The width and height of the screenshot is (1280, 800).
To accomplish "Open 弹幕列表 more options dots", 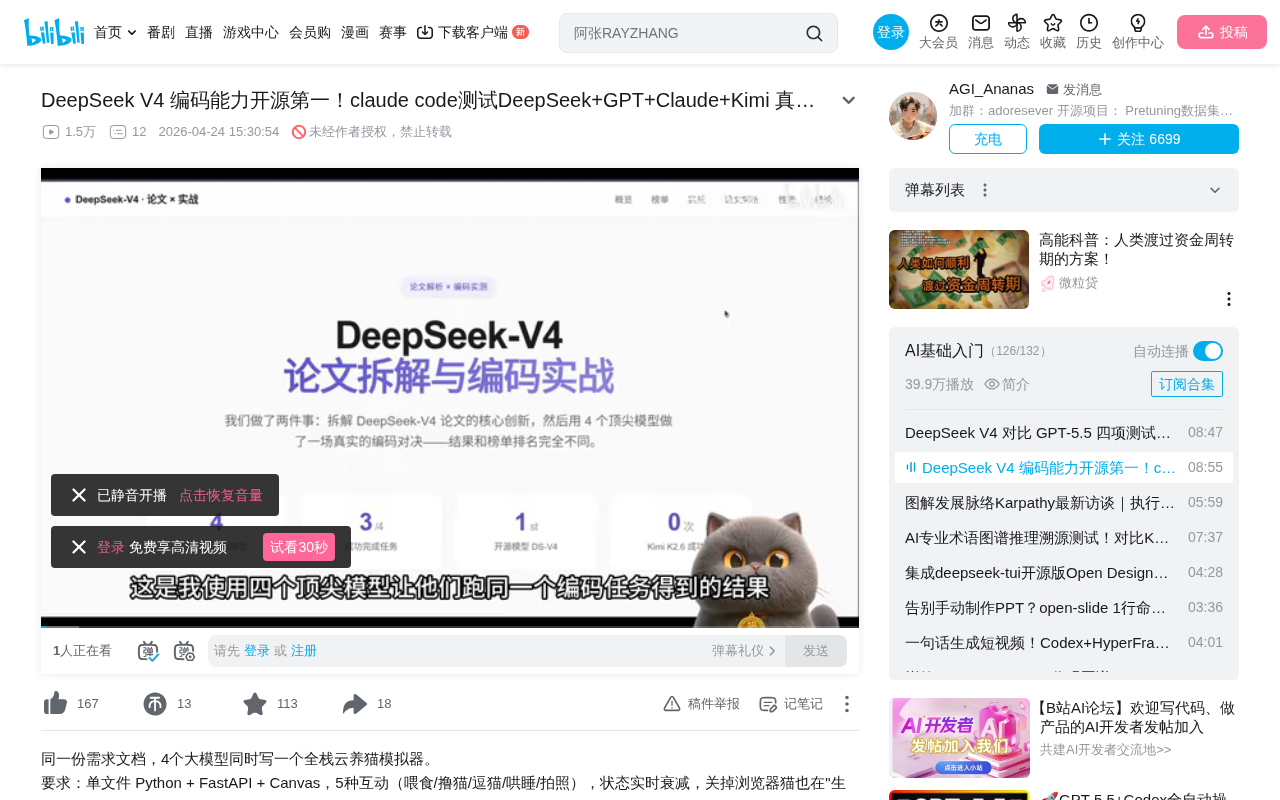I will (x=985, y=190).
